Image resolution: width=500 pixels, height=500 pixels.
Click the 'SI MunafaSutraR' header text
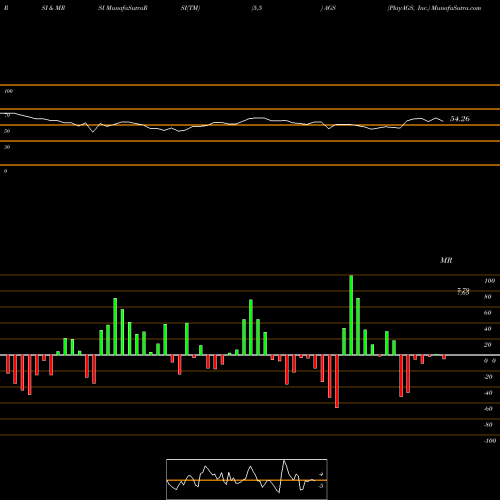pos(123,8)
